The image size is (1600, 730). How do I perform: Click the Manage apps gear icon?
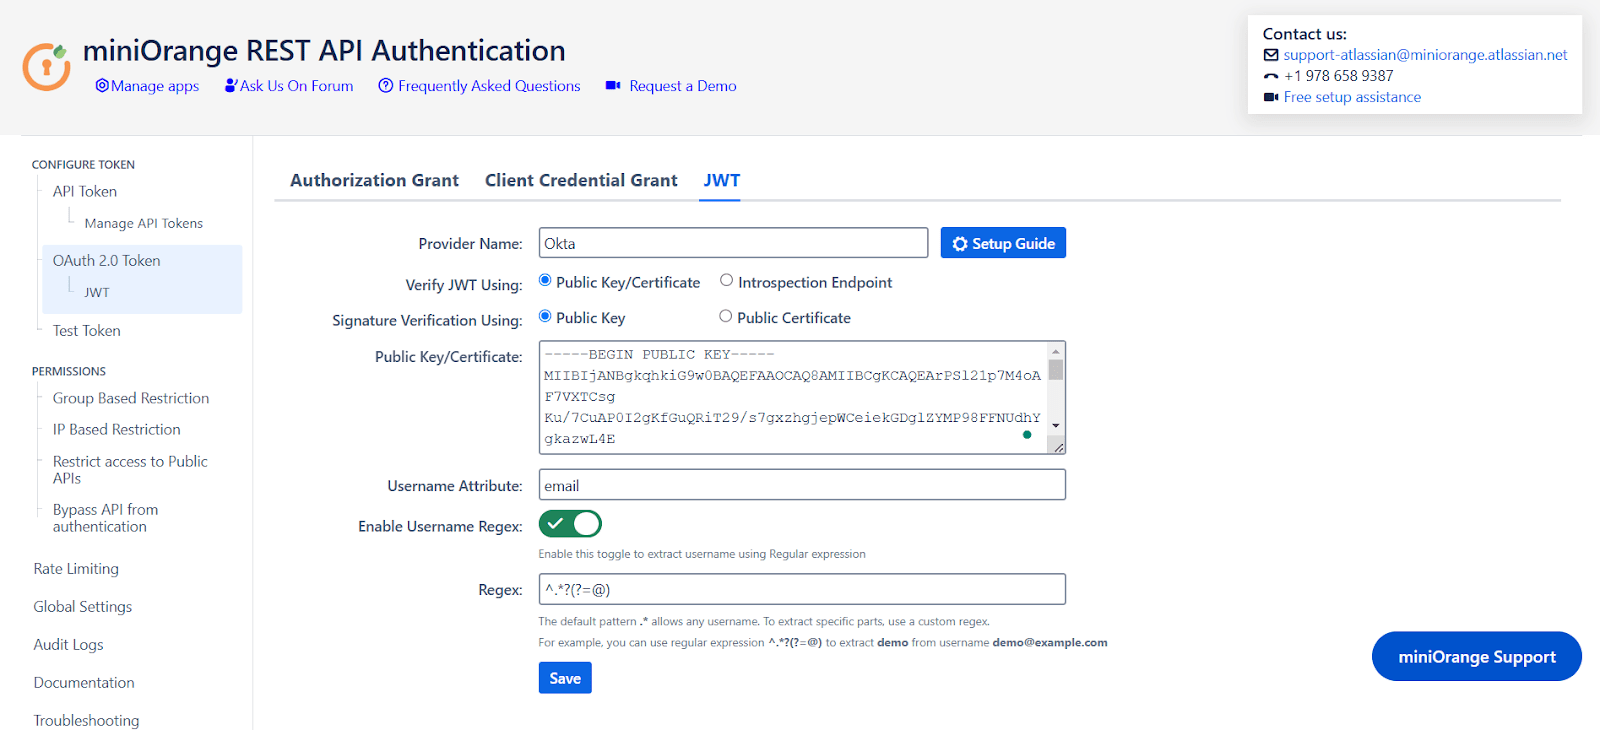click(x=102, y=86)
